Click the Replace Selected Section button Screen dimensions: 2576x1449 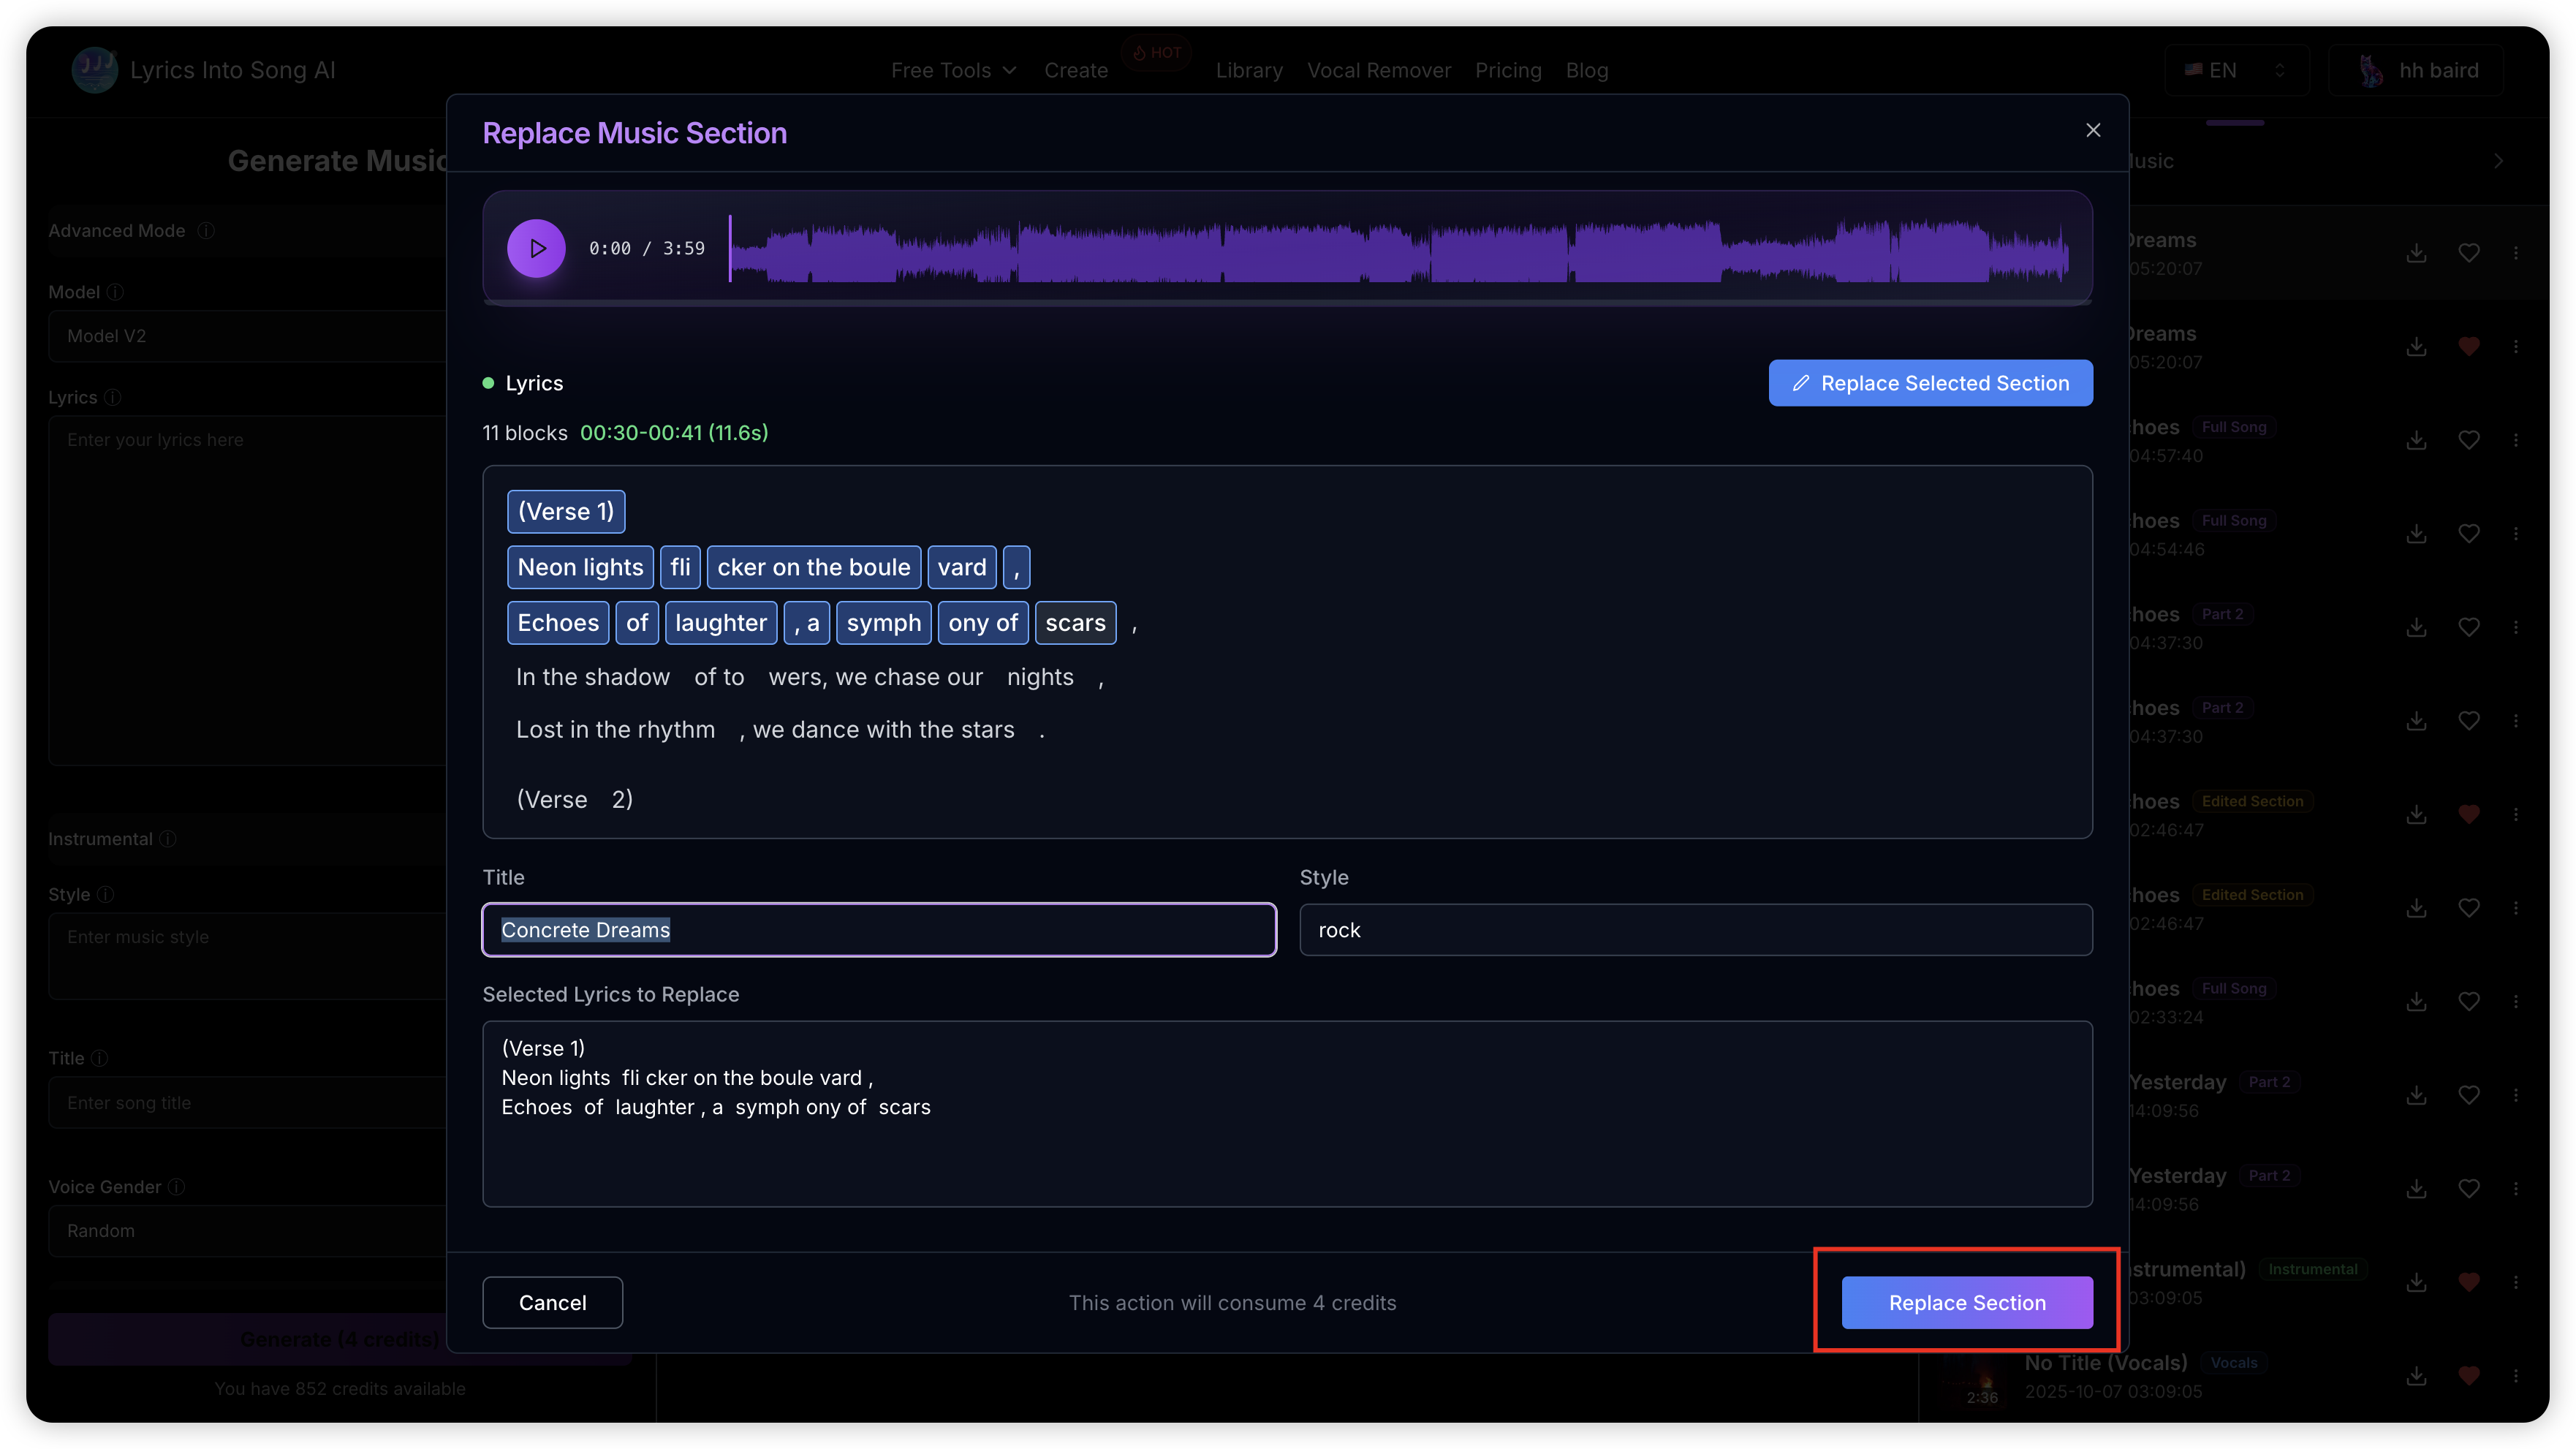[1930, 383]
